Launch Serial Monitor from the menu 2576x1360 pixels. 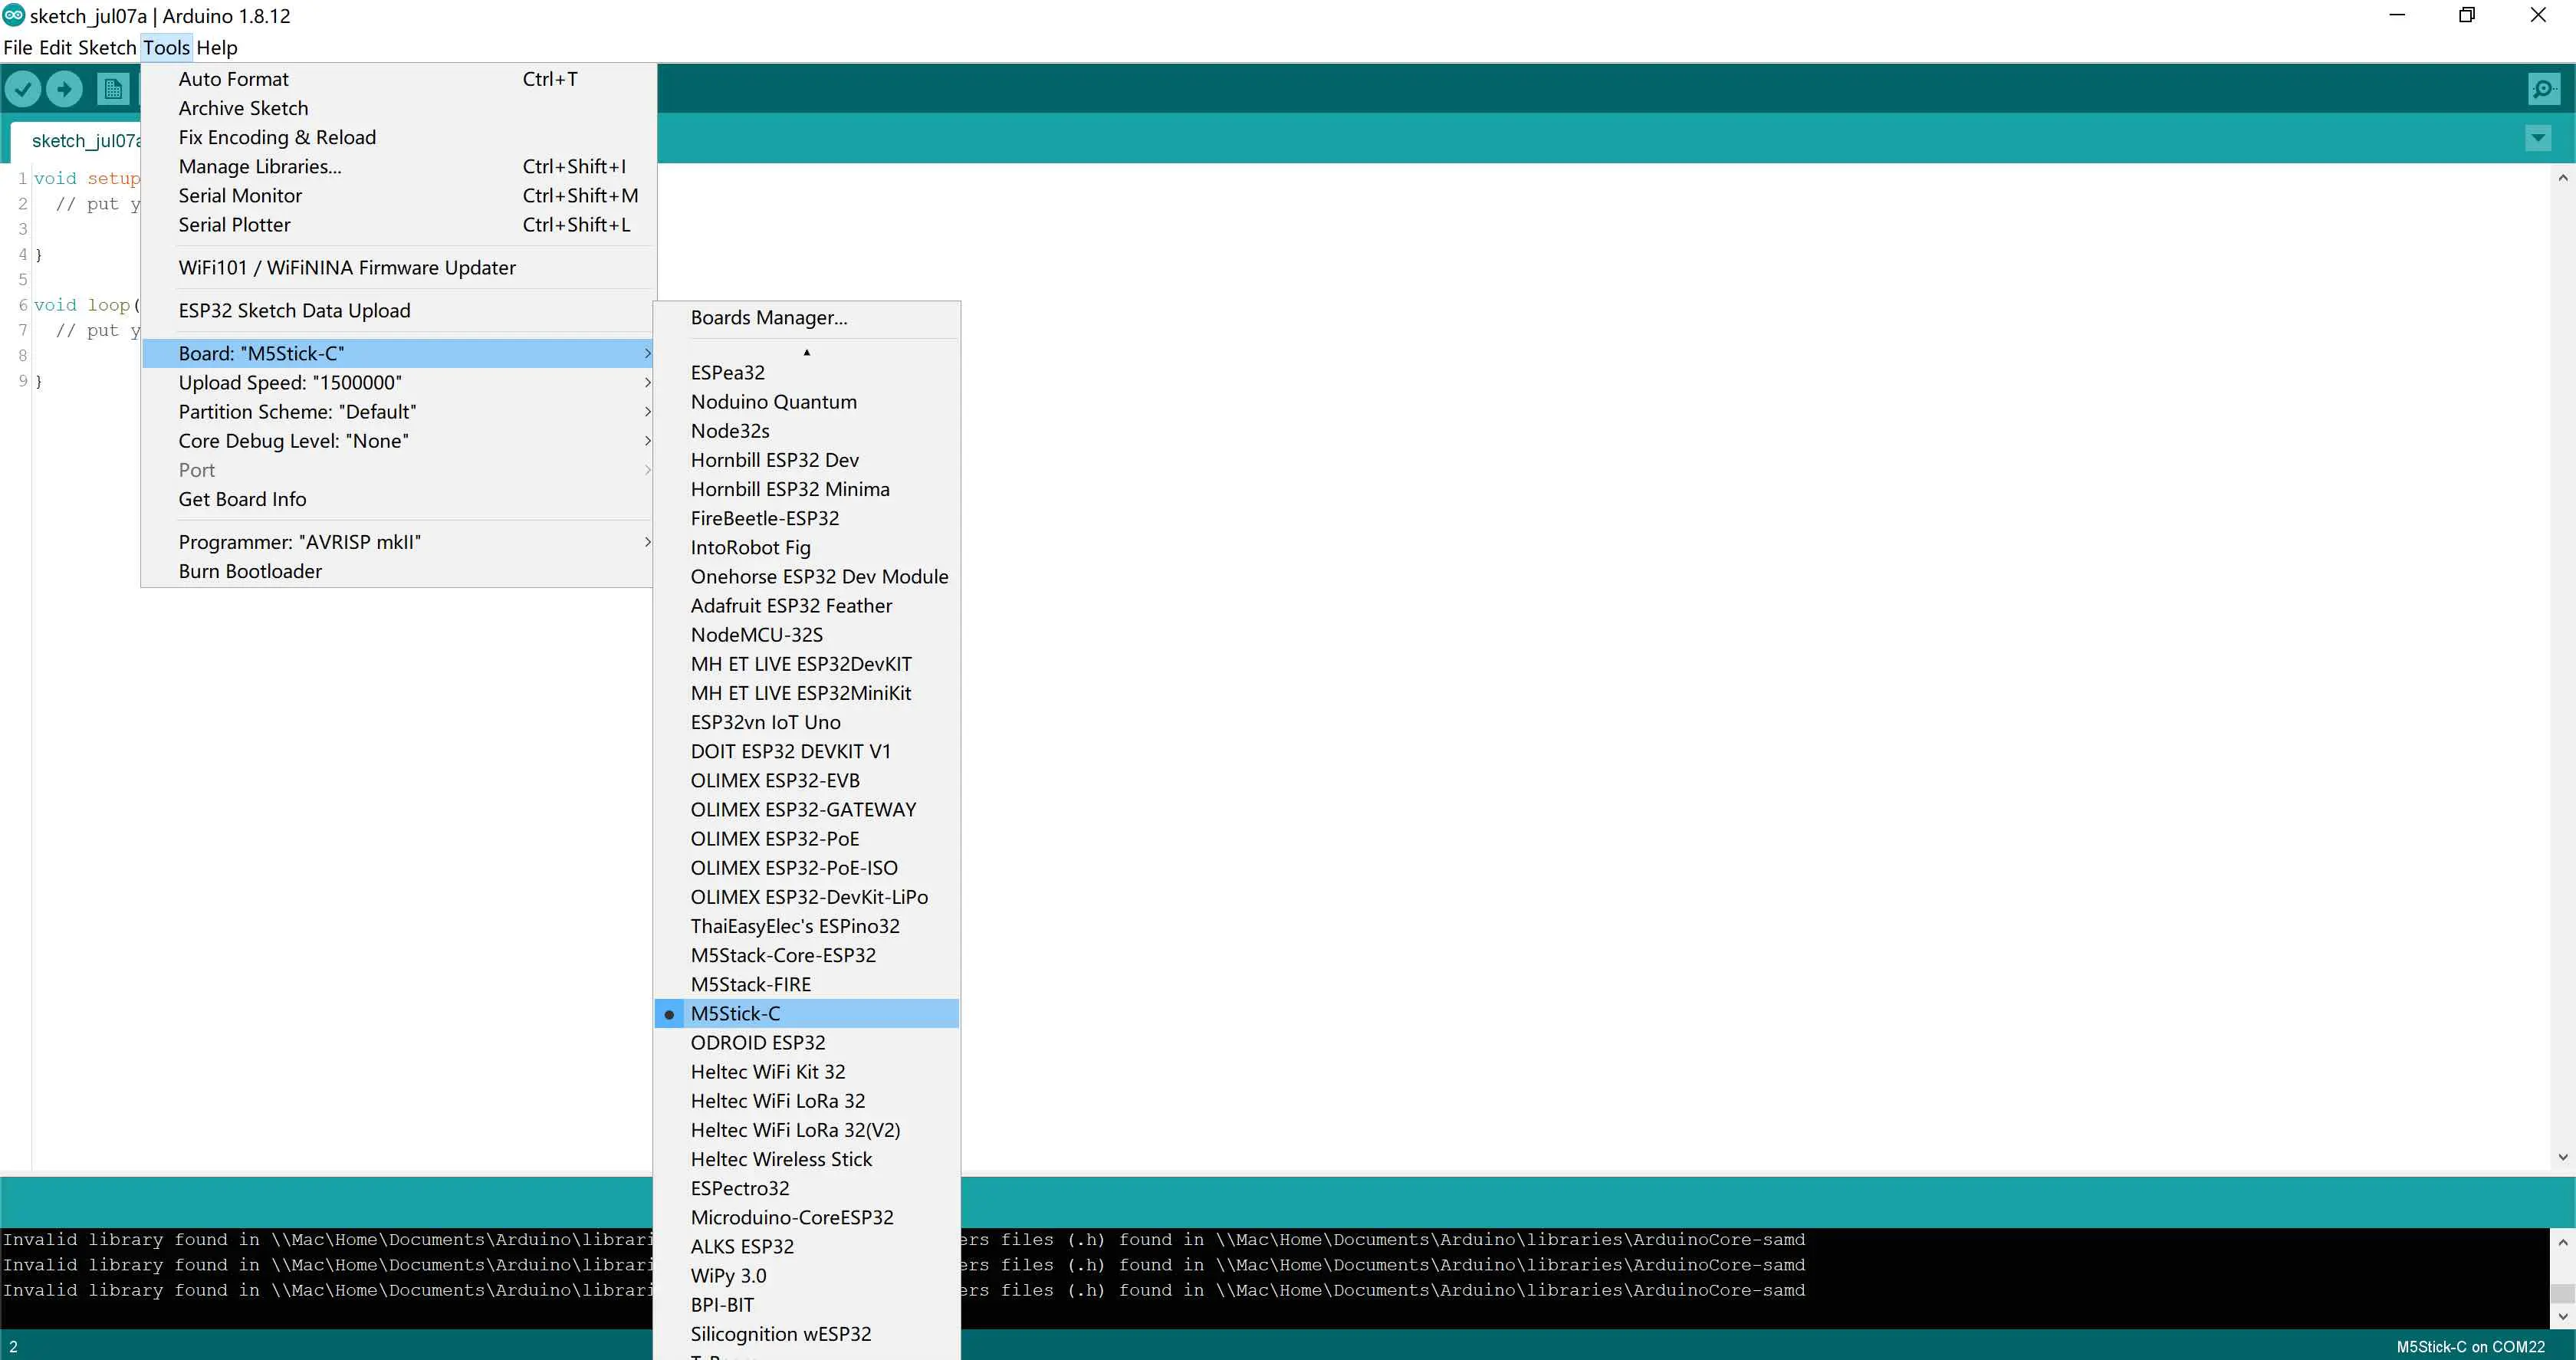click(398, 195)
